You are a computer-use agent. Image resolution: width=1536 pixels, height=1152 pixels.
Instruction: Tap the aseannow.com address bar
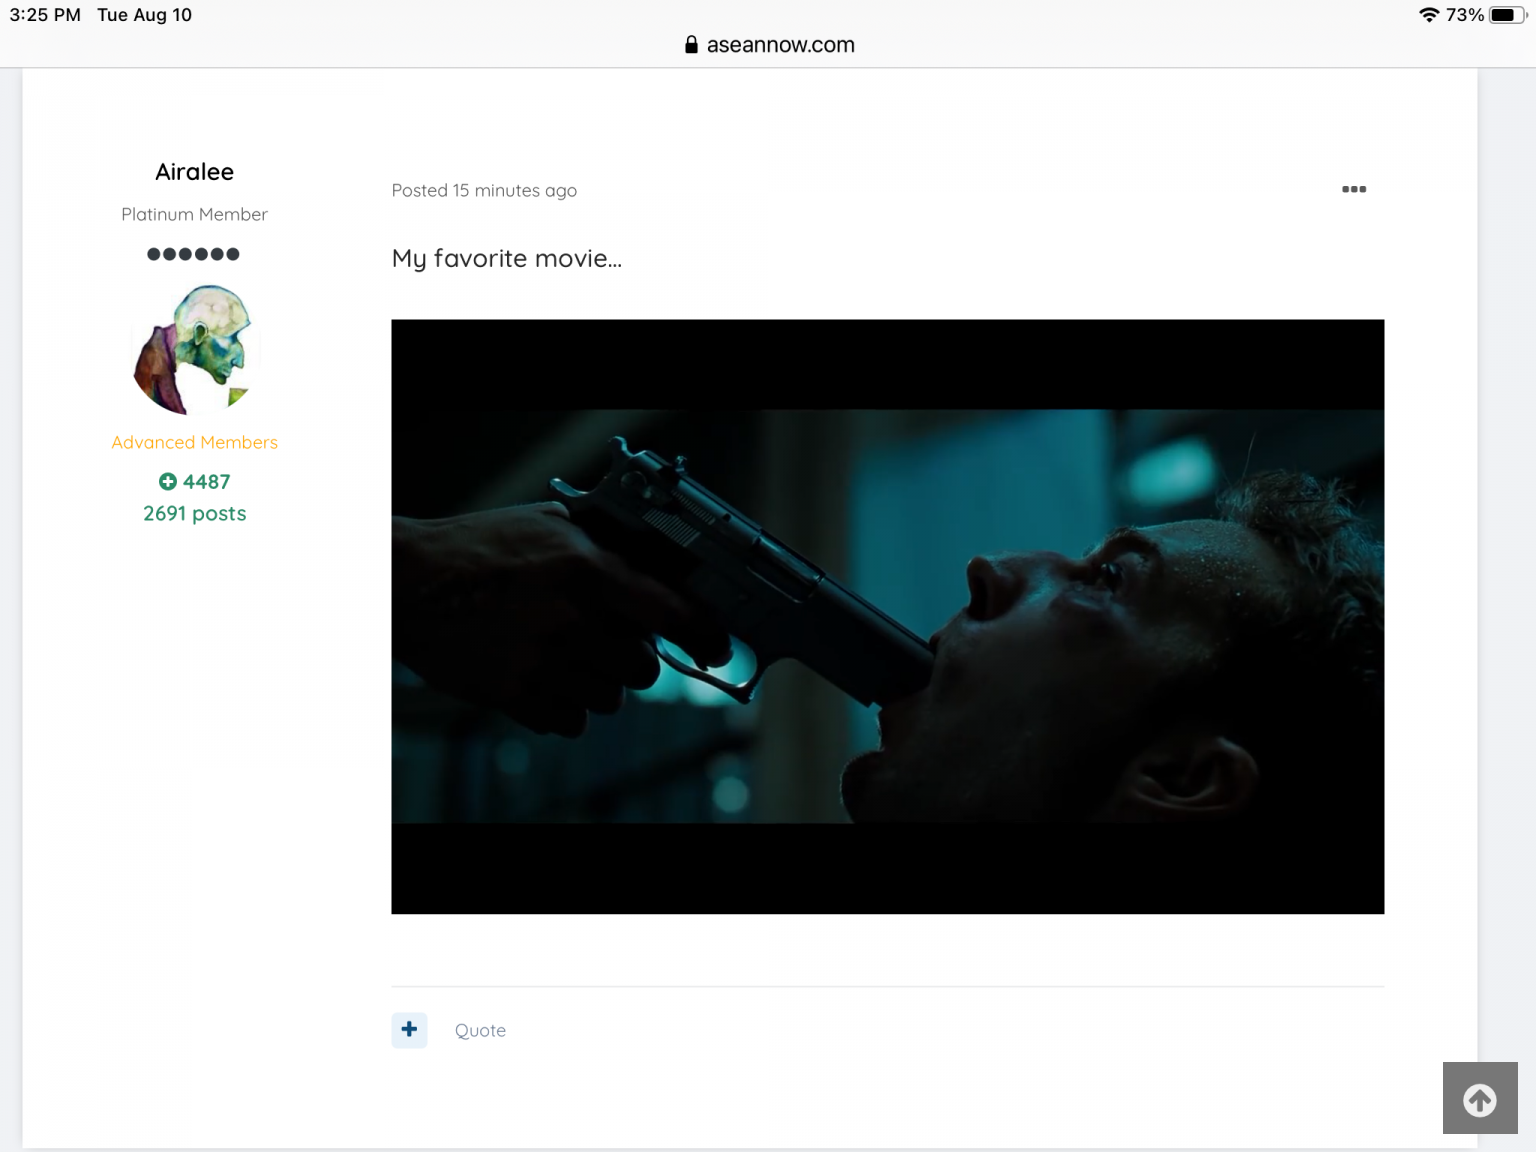[768, 45]
